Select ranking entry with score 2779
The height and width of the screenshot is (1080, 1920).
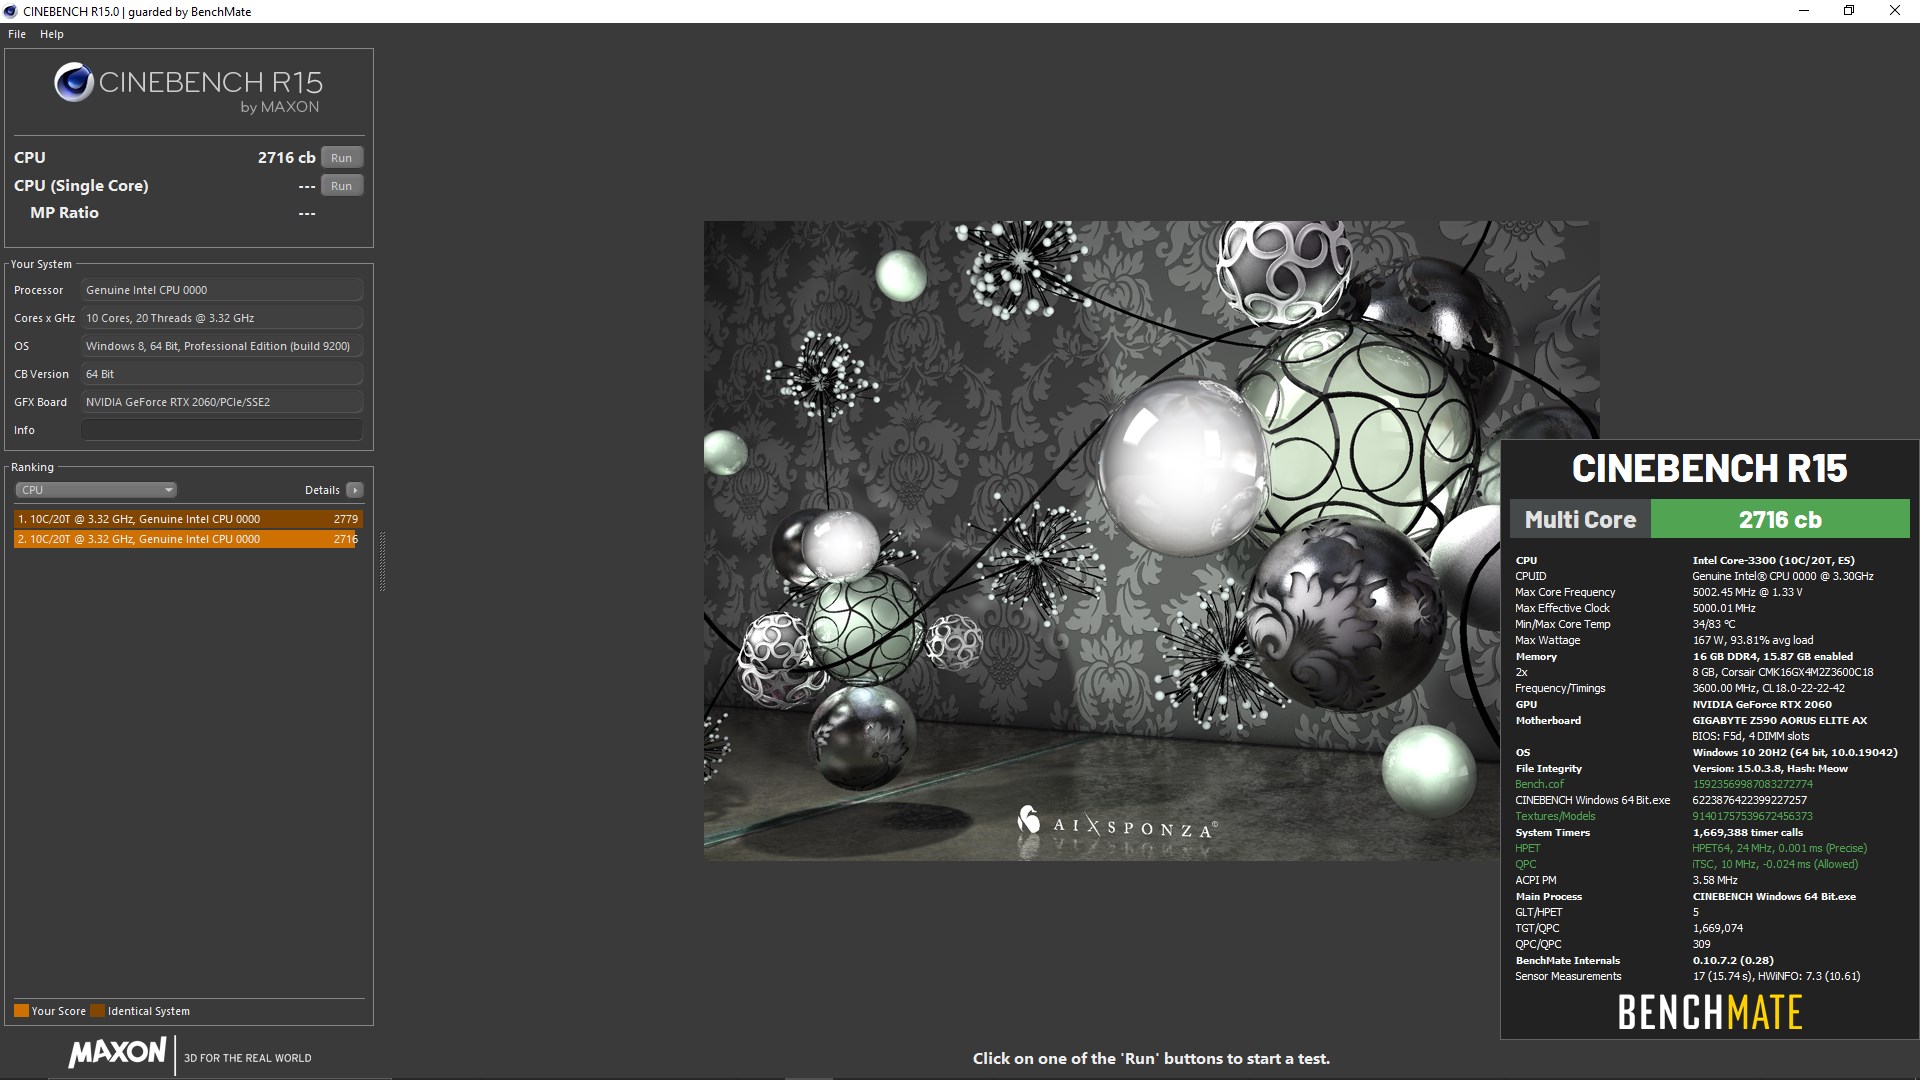click(x=188, y=519)
